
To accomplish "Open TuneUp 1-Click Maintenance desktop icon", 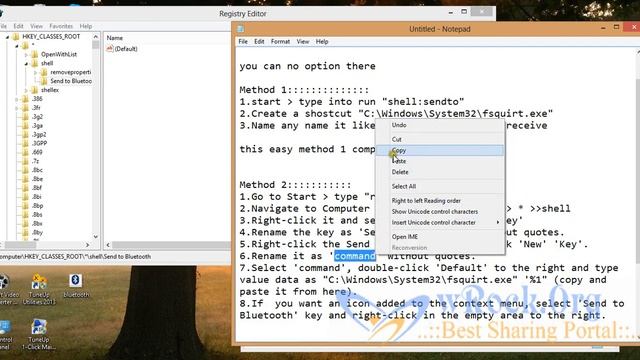I will 39,327.
